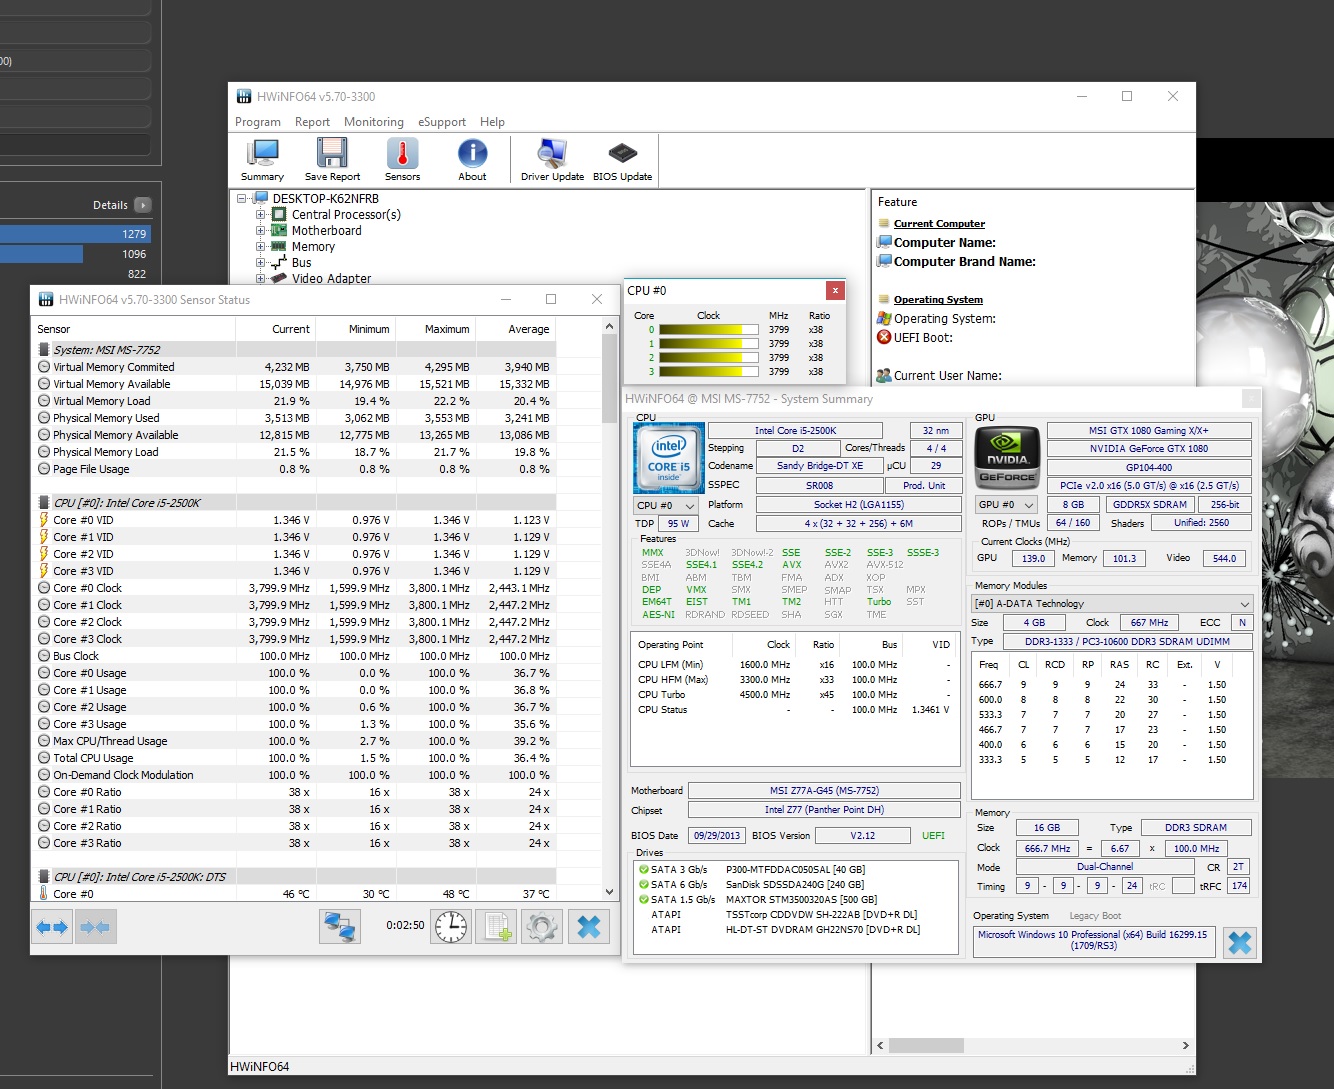This screenshot has height=1089, width=1334.
Task: Click the horizontal scrollbar thumb in Feature panel
Action: click(927, 1045)
